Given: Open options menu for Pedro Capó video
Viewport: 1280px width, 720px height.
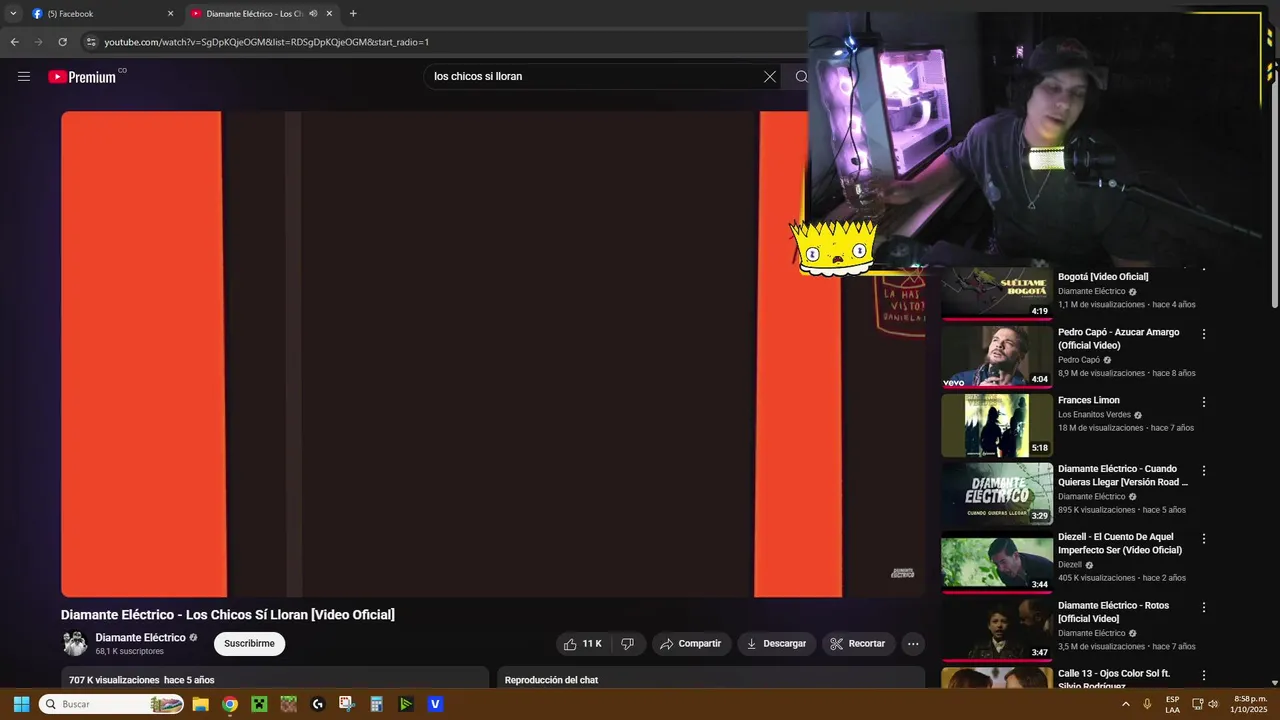Looking at the screenshot, I should click(x=1204, y=334).
